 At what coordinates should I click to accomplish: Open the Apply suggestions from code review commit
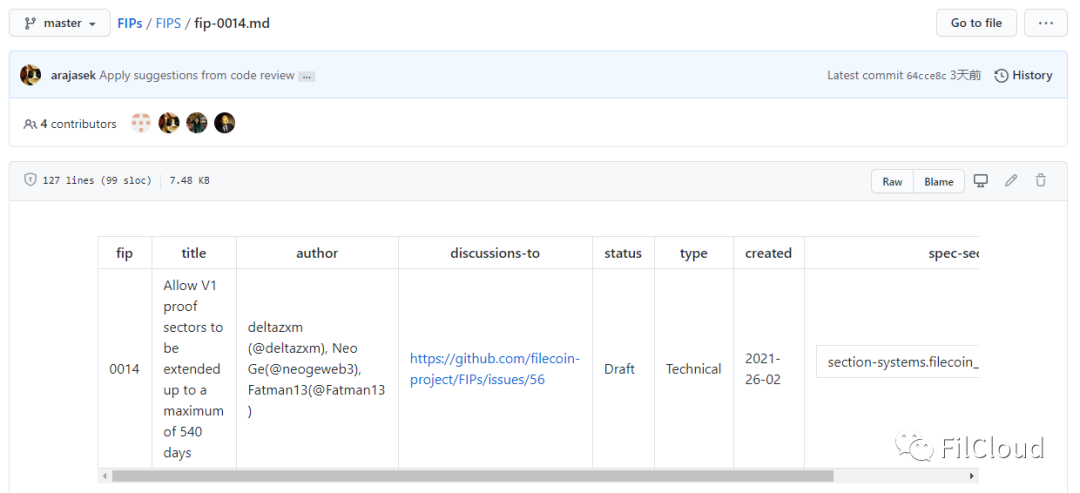197,76
